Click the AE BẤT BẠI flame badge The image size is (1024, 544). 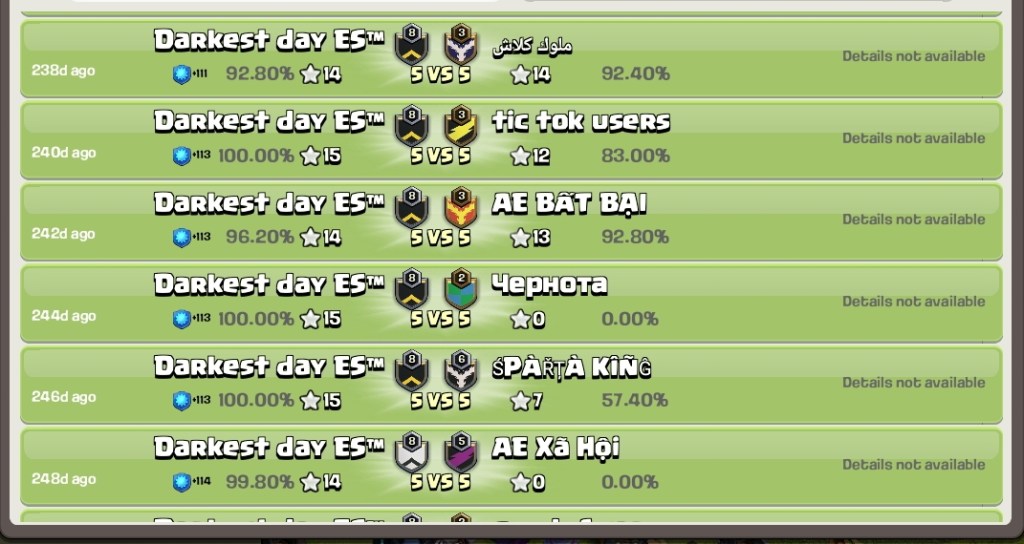click(x=461, y=207)
